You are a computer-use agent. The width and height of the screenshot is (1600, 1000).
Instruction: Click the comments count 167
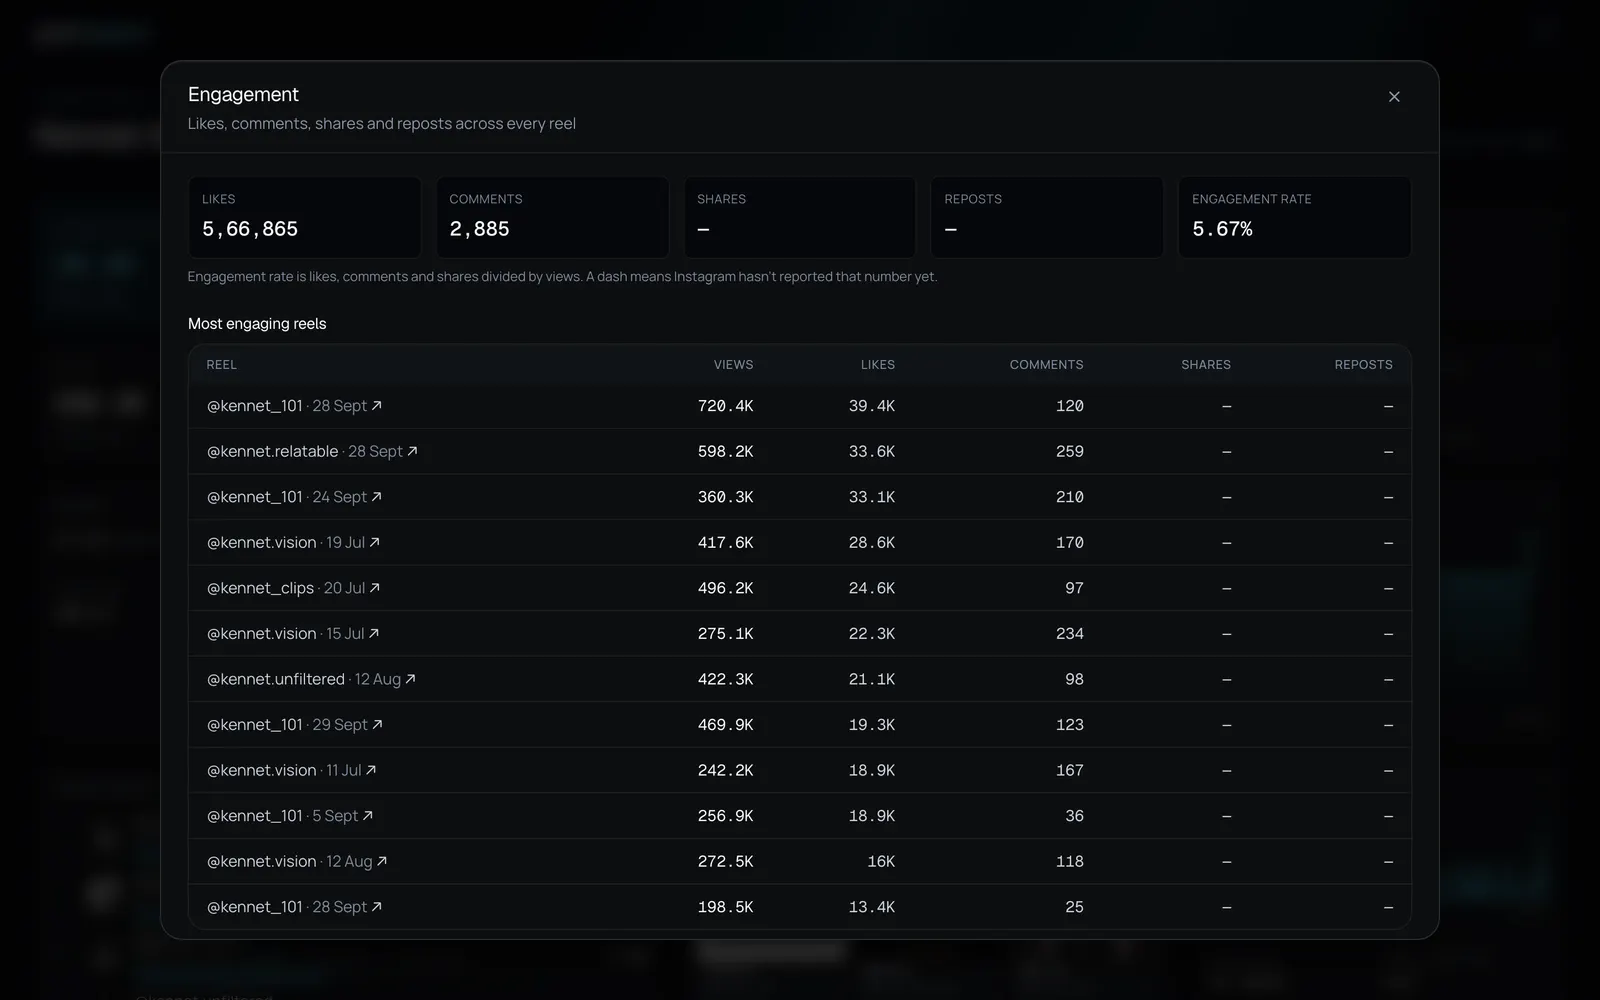pos(1070,770)
